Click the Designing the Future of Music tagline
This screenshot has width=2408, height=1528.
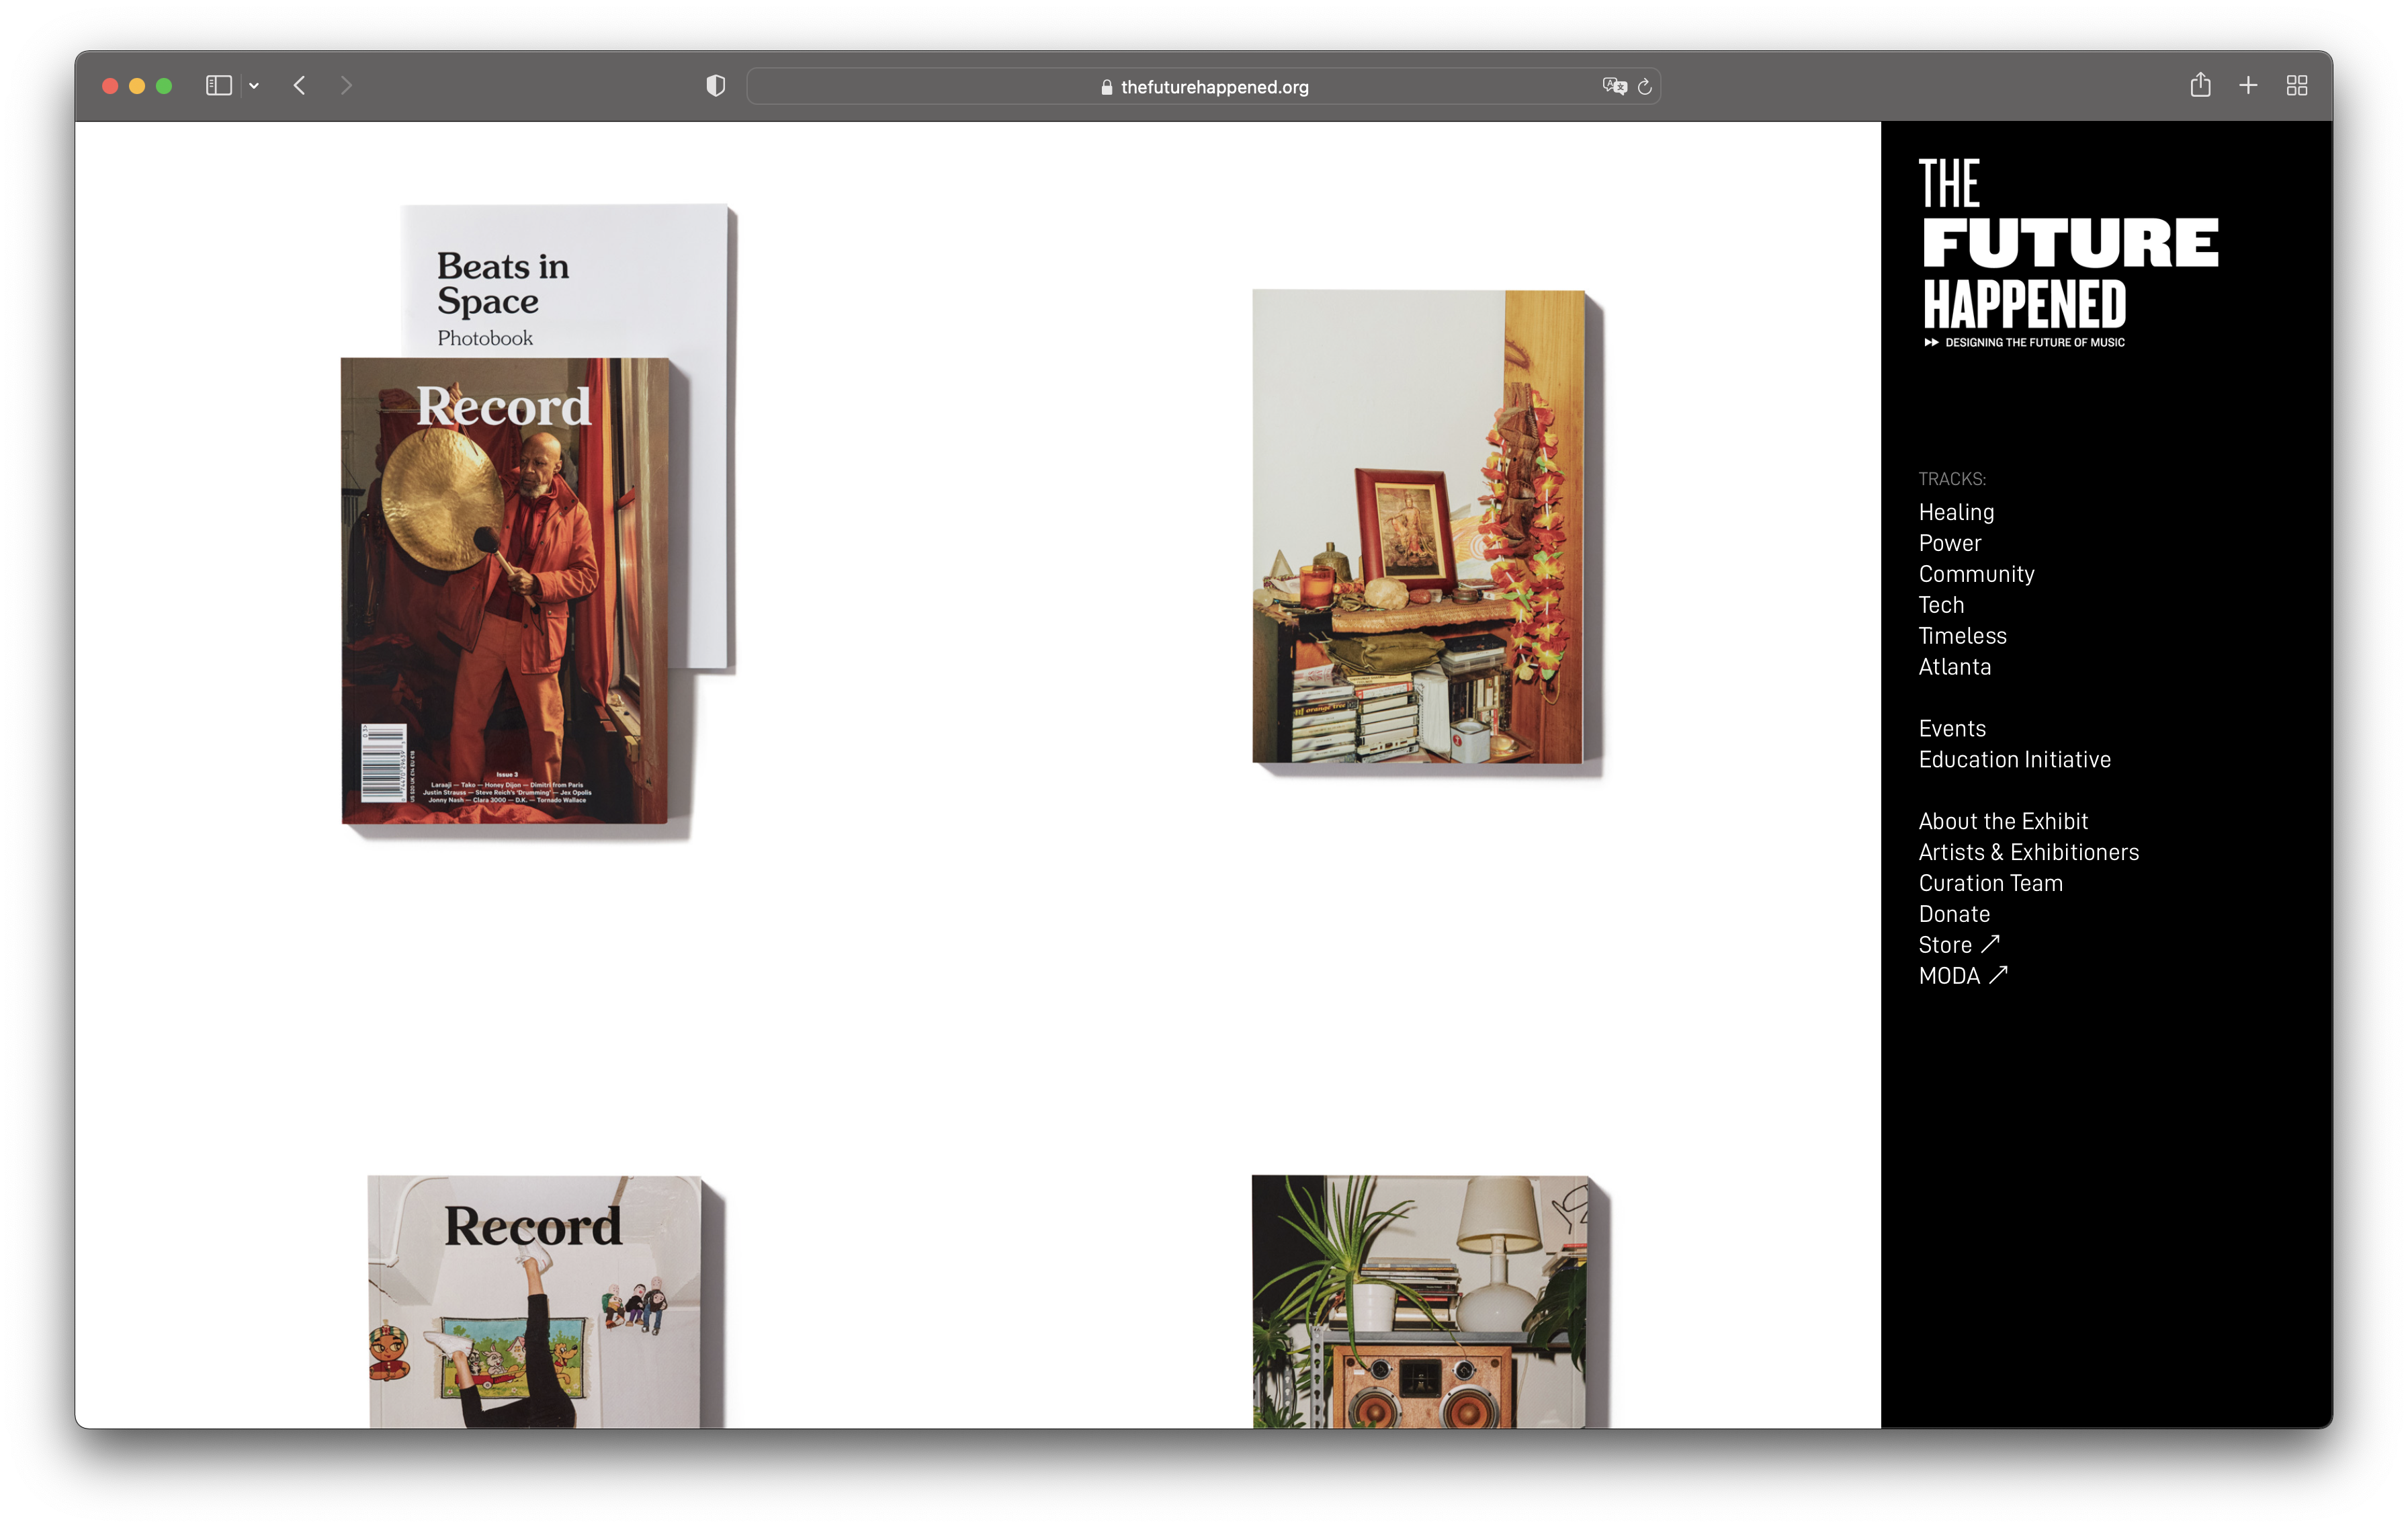click(2024, 343)
